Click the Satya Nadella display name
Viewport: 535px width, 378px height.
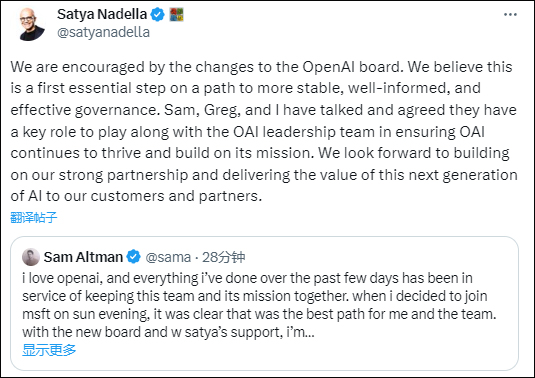click(102, 14)
